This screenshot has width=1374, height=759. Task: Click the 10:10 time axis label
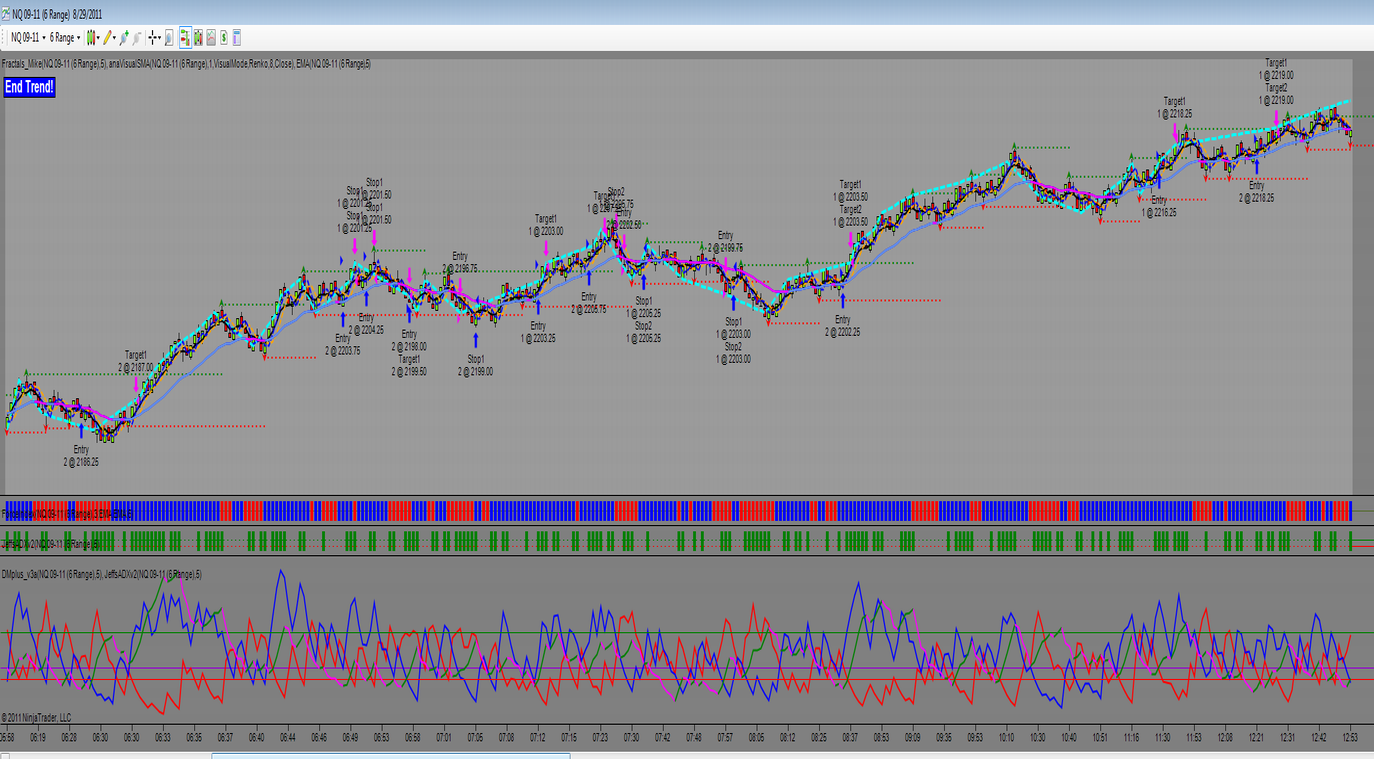[1006, 738]
